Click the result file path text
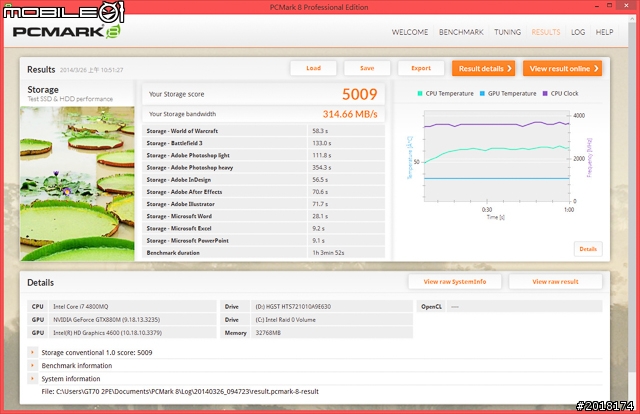The width and height of the screenshot is (640, 414). click(180, 392)
